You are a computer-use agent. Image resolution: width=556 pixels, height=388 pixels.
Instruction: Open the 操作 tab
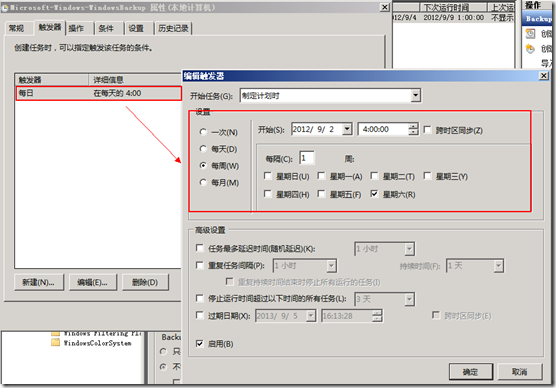[77, 28]
